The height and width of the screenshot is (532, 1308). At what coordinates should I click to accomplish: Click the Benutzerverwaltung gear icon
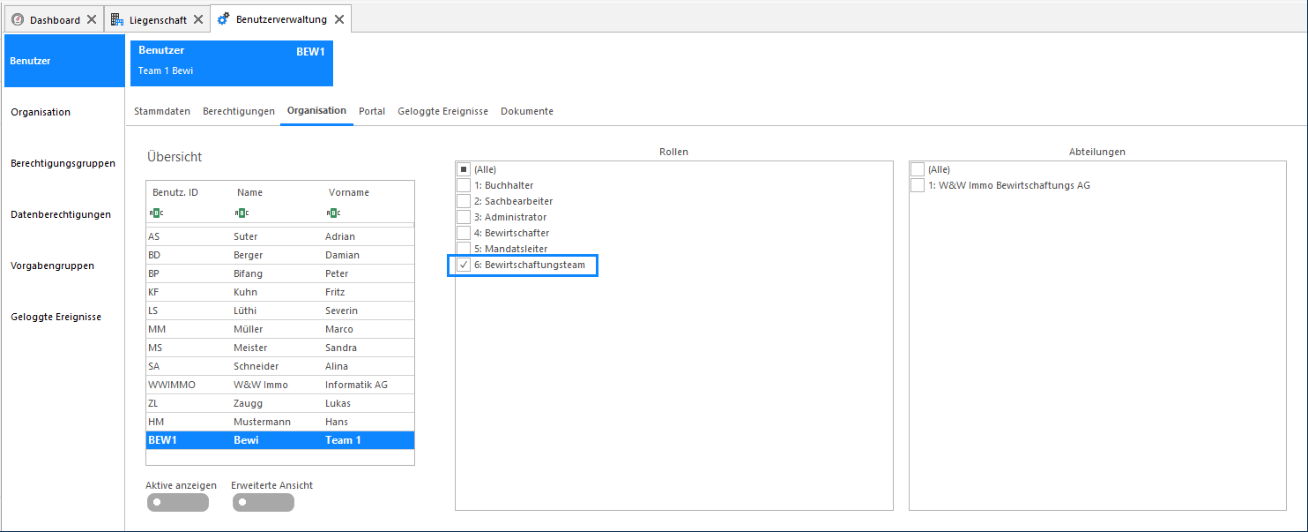pyautogui.click(x=223, y=20)
